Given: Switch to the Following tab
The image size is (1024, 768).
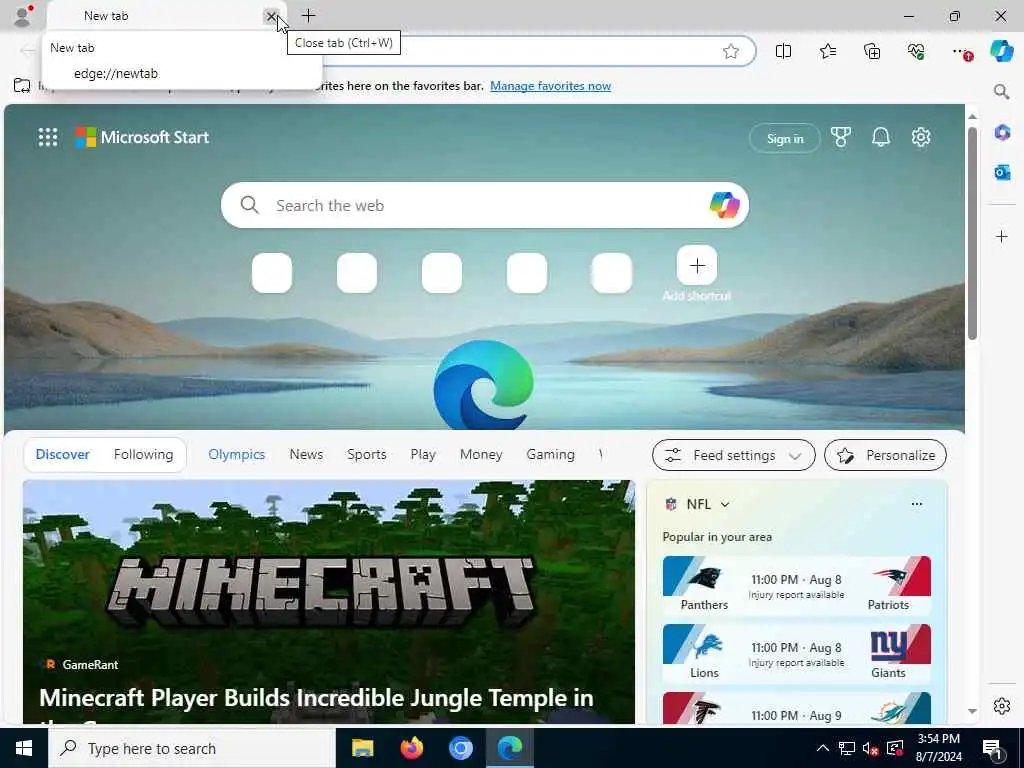Looking at the screenshot, I should coord(143,455).
